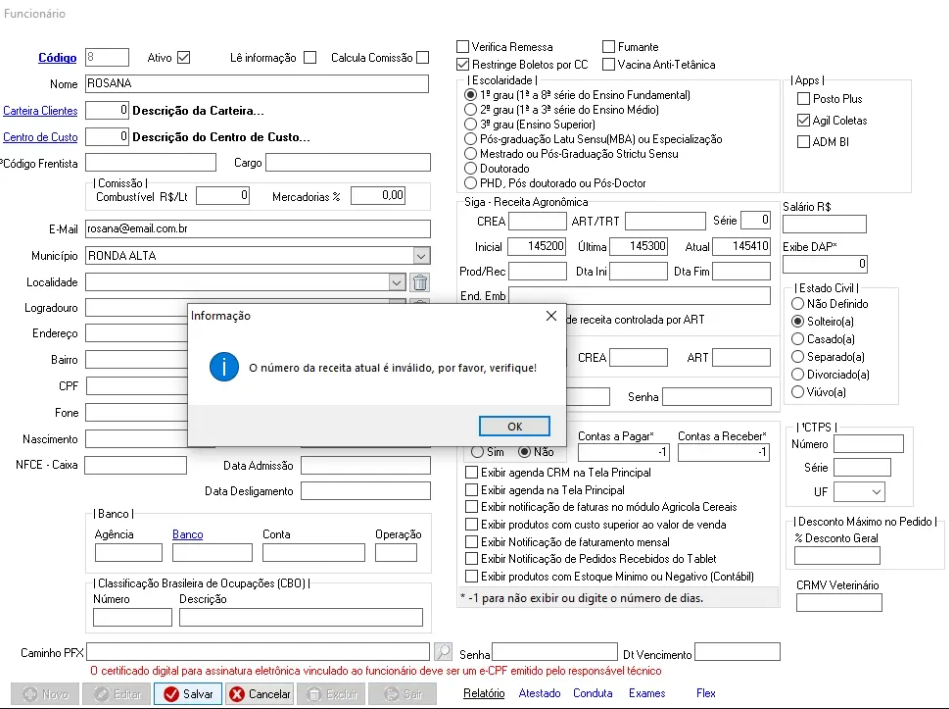Select Casado(a) marital status
The width and height of the screenshot is (949, 709).
click(x=798, y=339)
